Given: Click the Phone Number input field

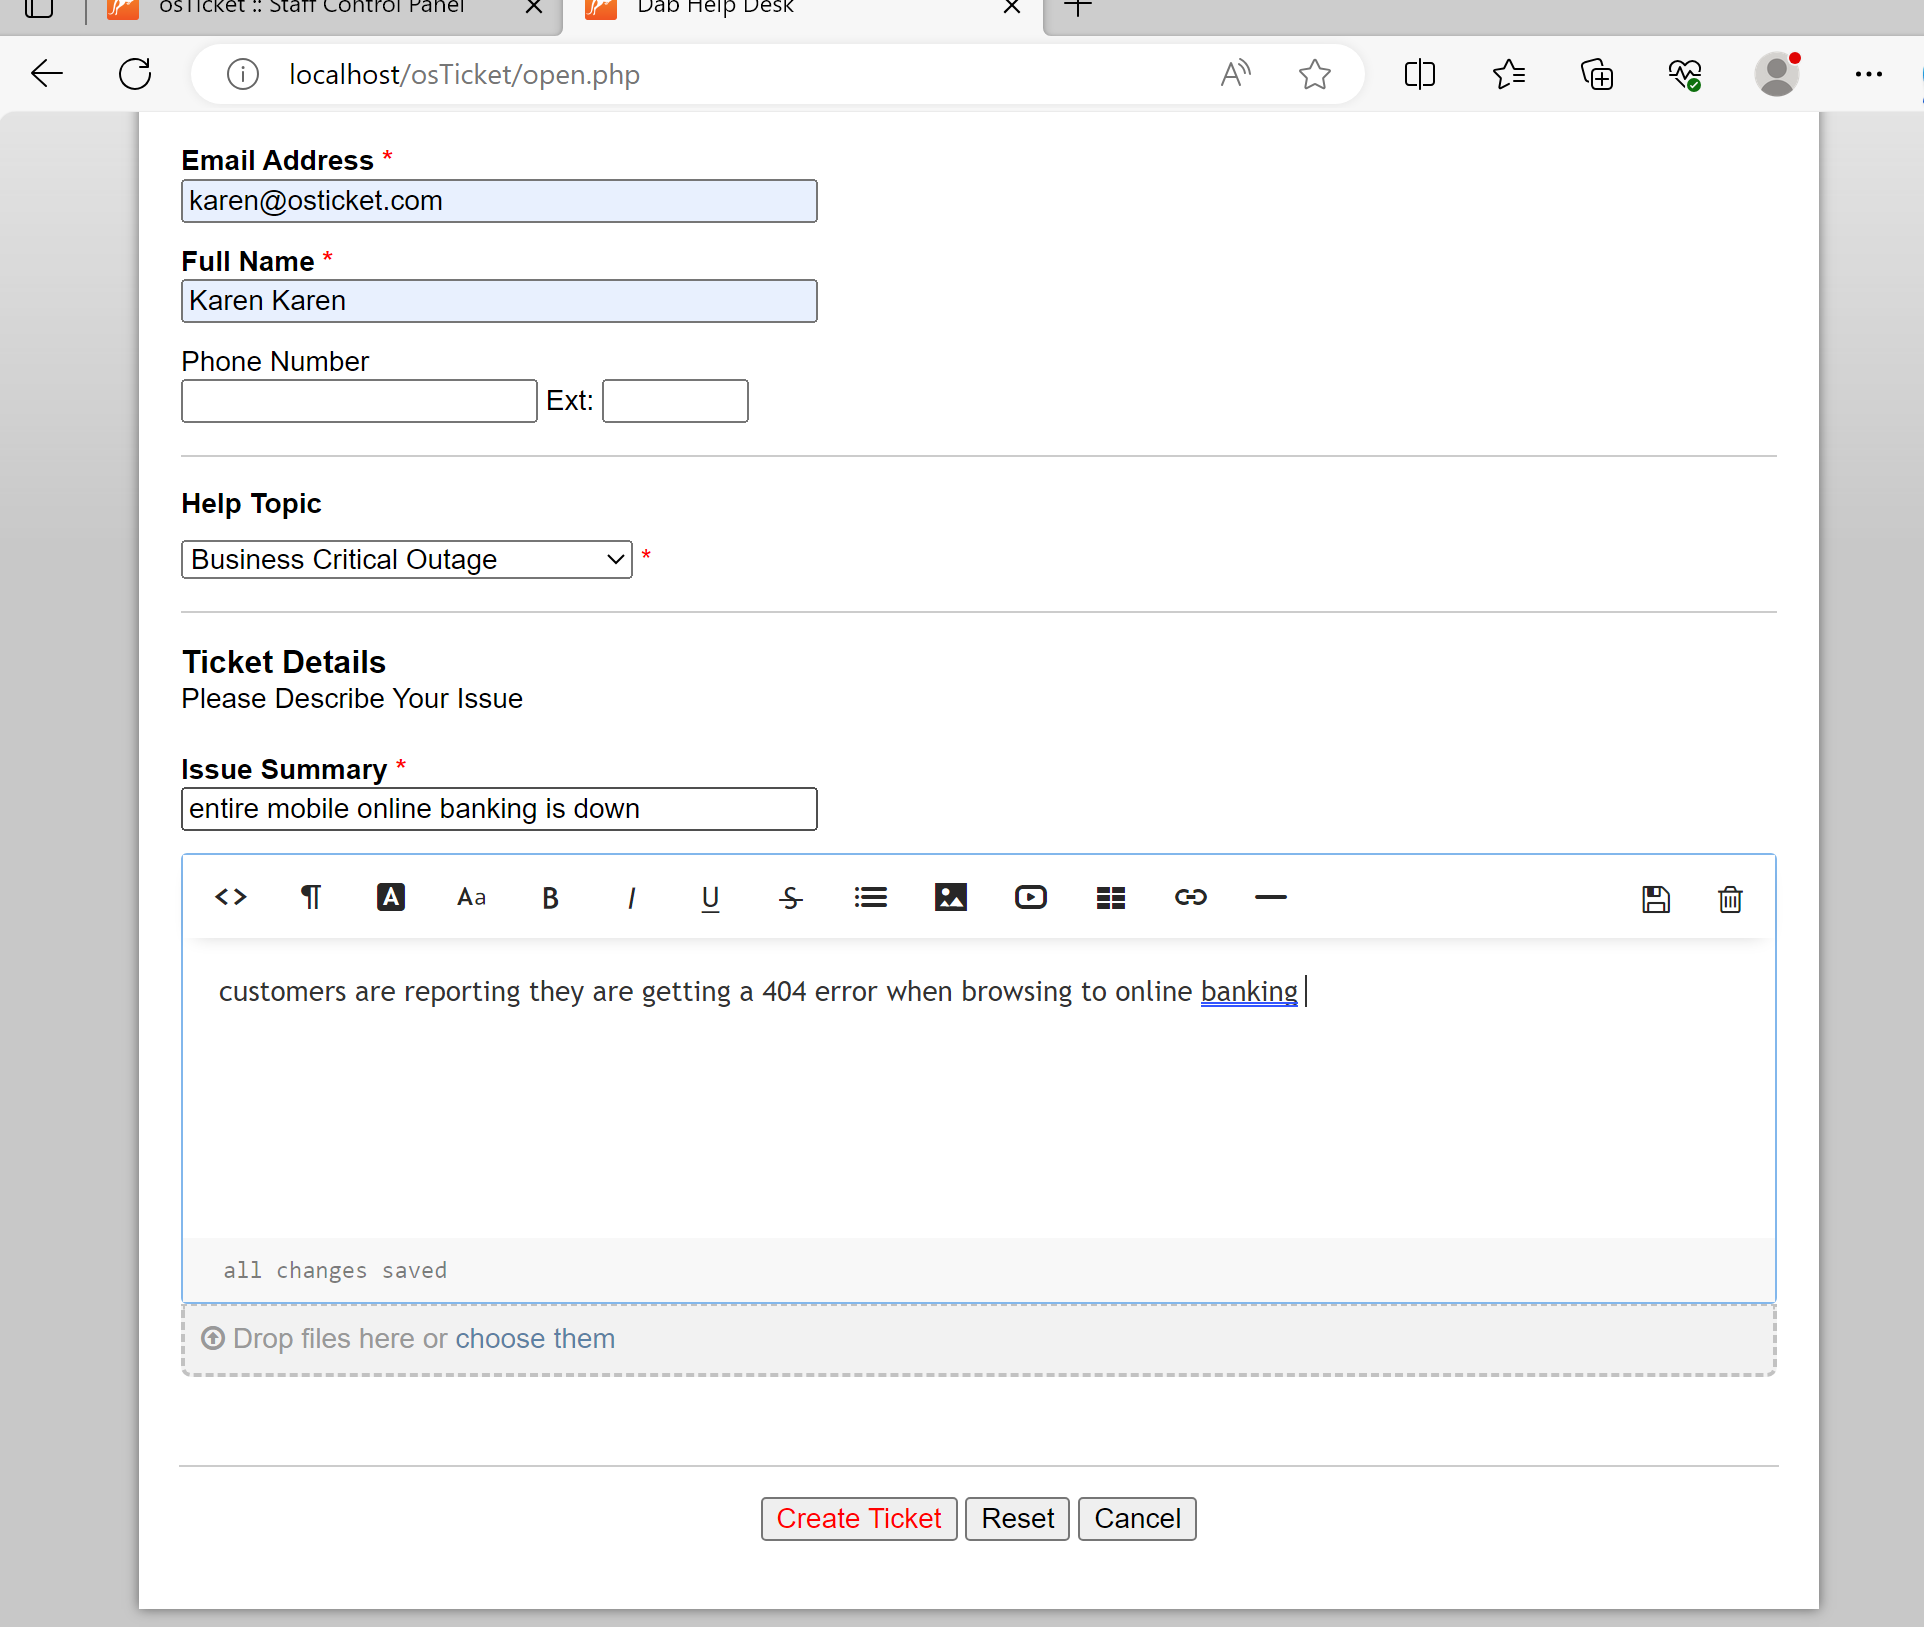Looking at the screenshot, I should (359, 401).
